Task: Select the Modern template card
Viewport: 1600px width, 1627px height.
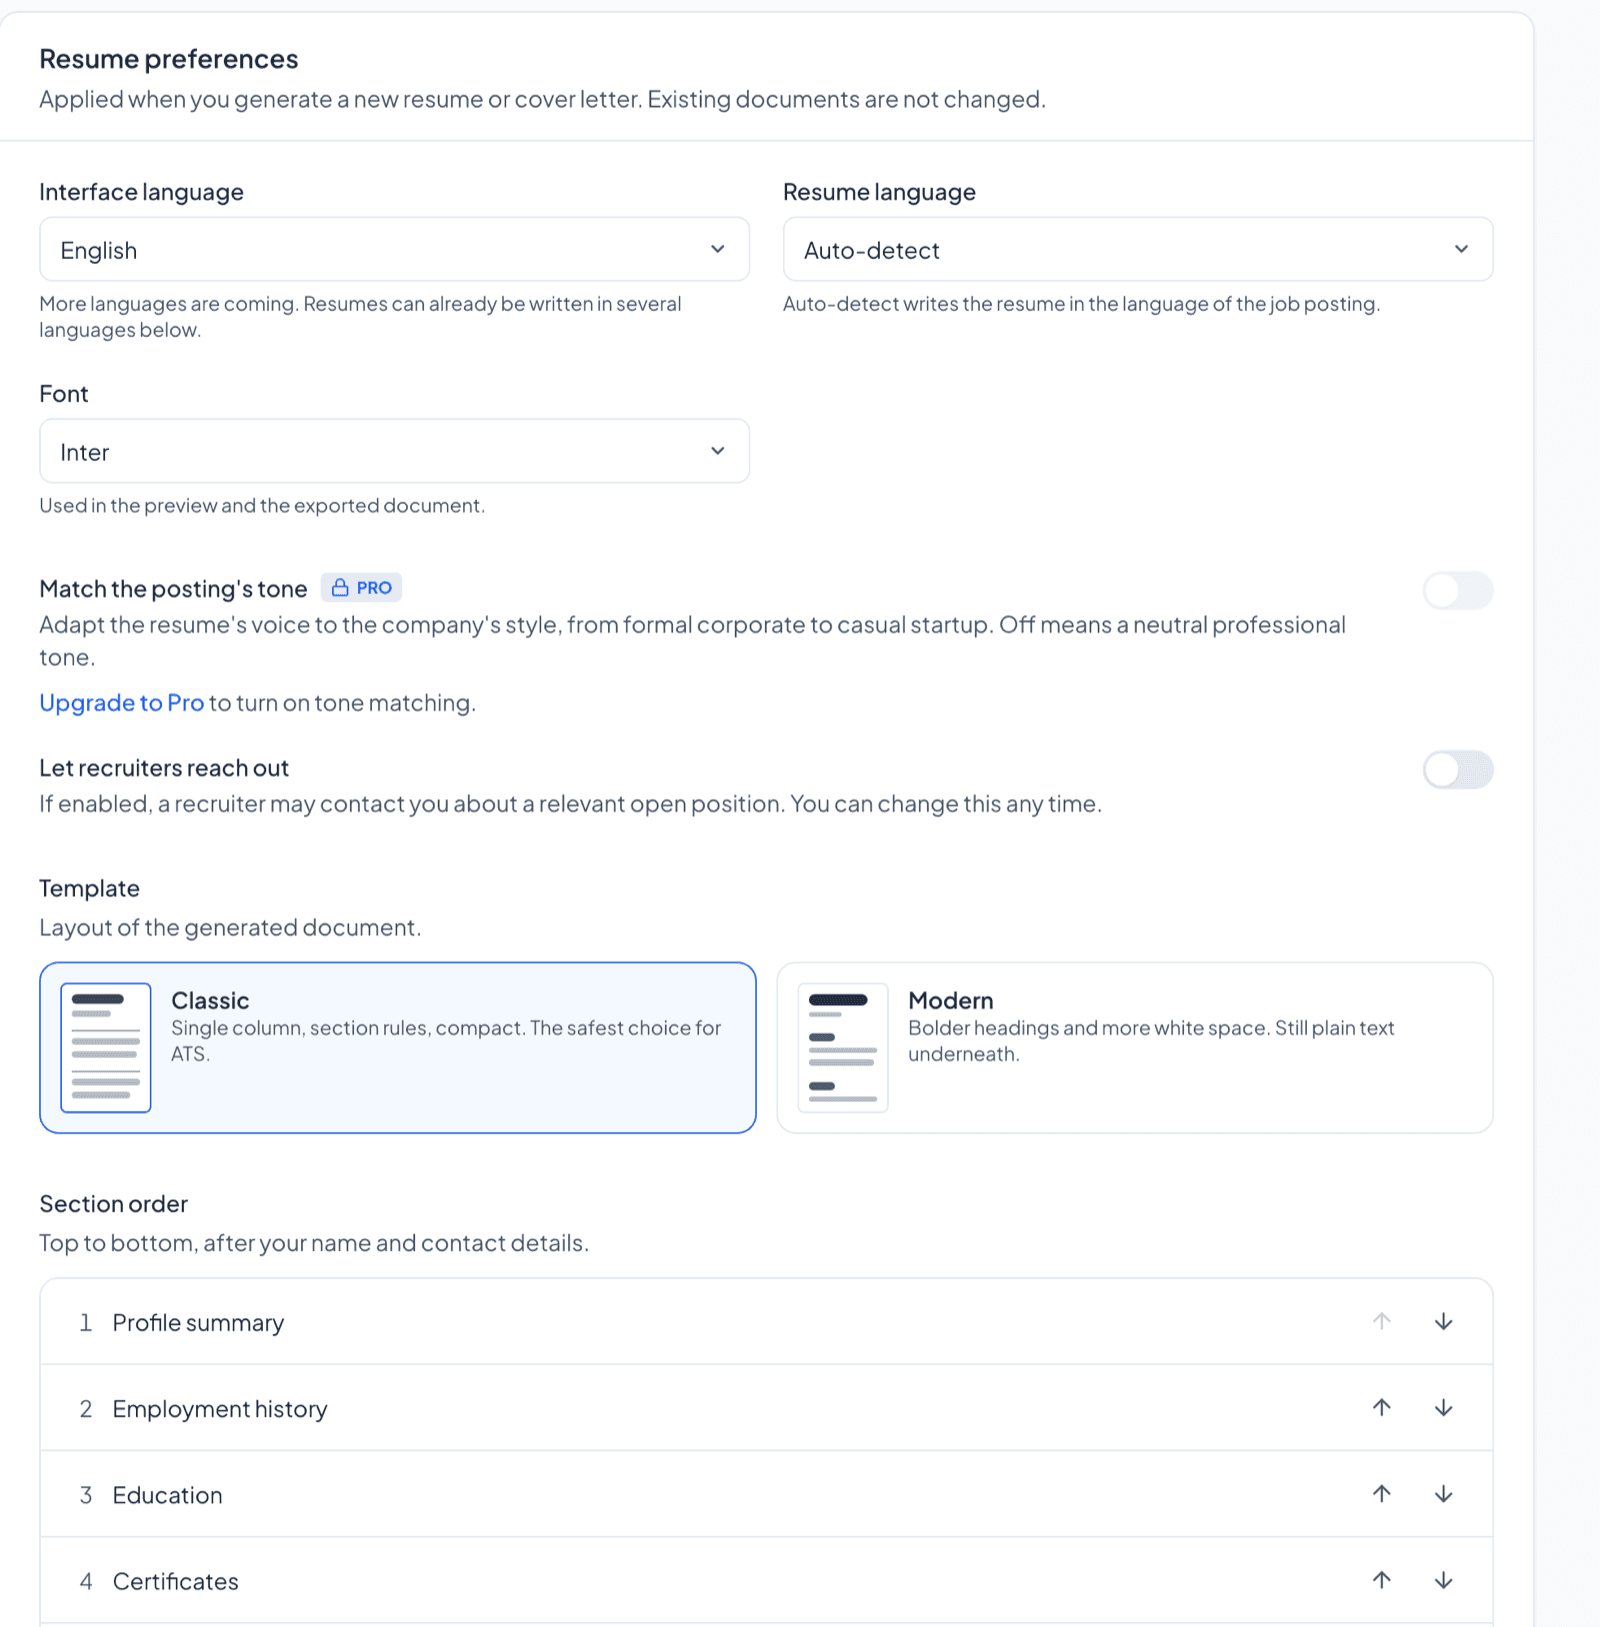Action: pyautogui.click(x=1135, y=1047)
